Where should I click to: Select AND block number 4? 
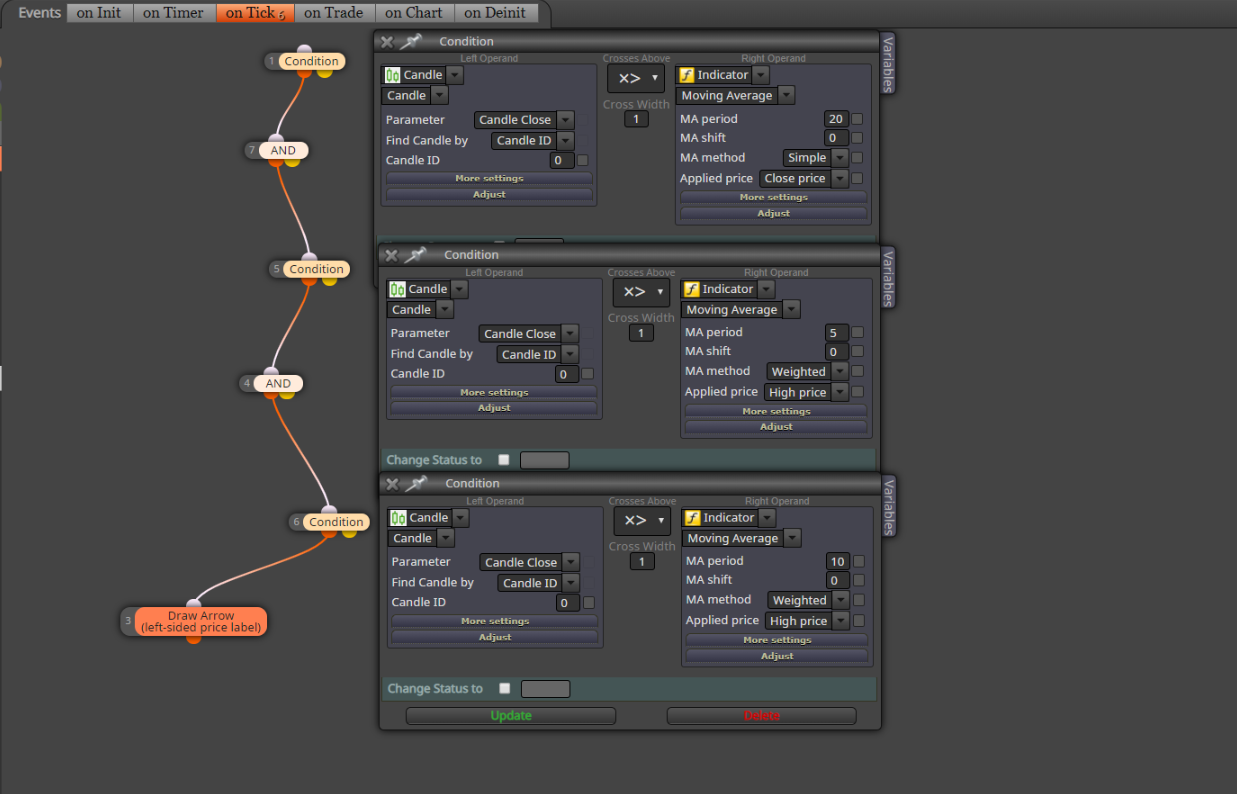coord(278,384)
